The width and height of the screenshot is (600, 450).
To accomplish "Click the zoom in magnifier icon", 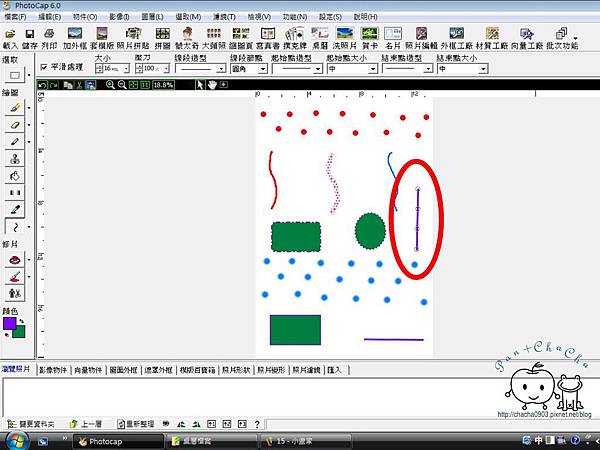I will (110, 85).
